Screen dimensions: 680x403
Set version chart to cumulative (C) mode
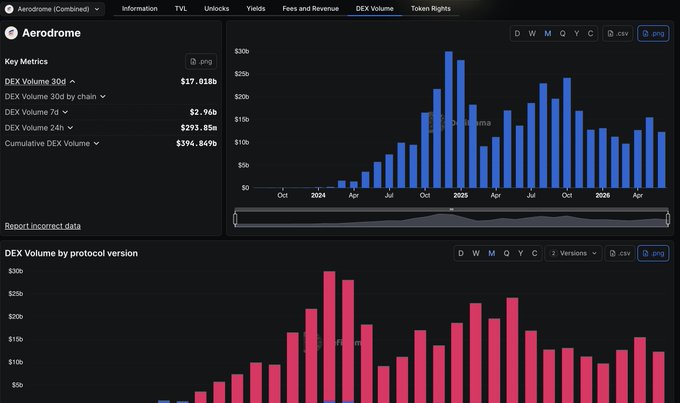(x=534, y=253)
